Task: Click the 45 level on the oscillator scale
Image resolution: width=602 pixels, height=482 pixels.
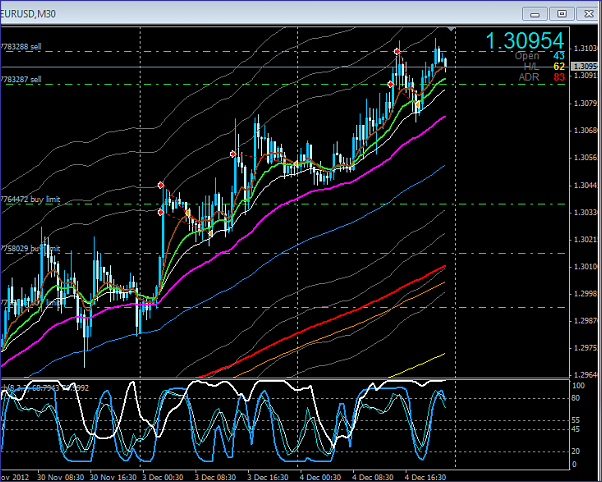Action: (576, 429)
